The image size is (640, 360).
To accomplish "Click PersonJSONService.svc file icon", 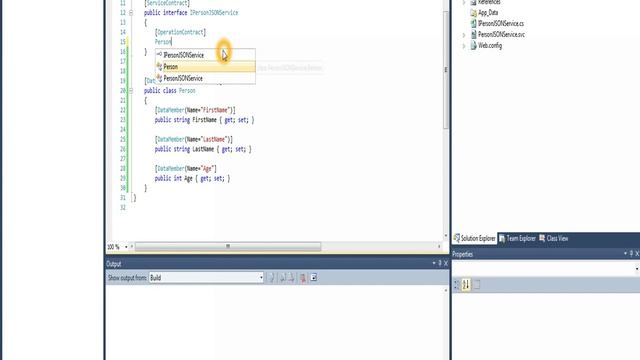I will coord(473,35).
